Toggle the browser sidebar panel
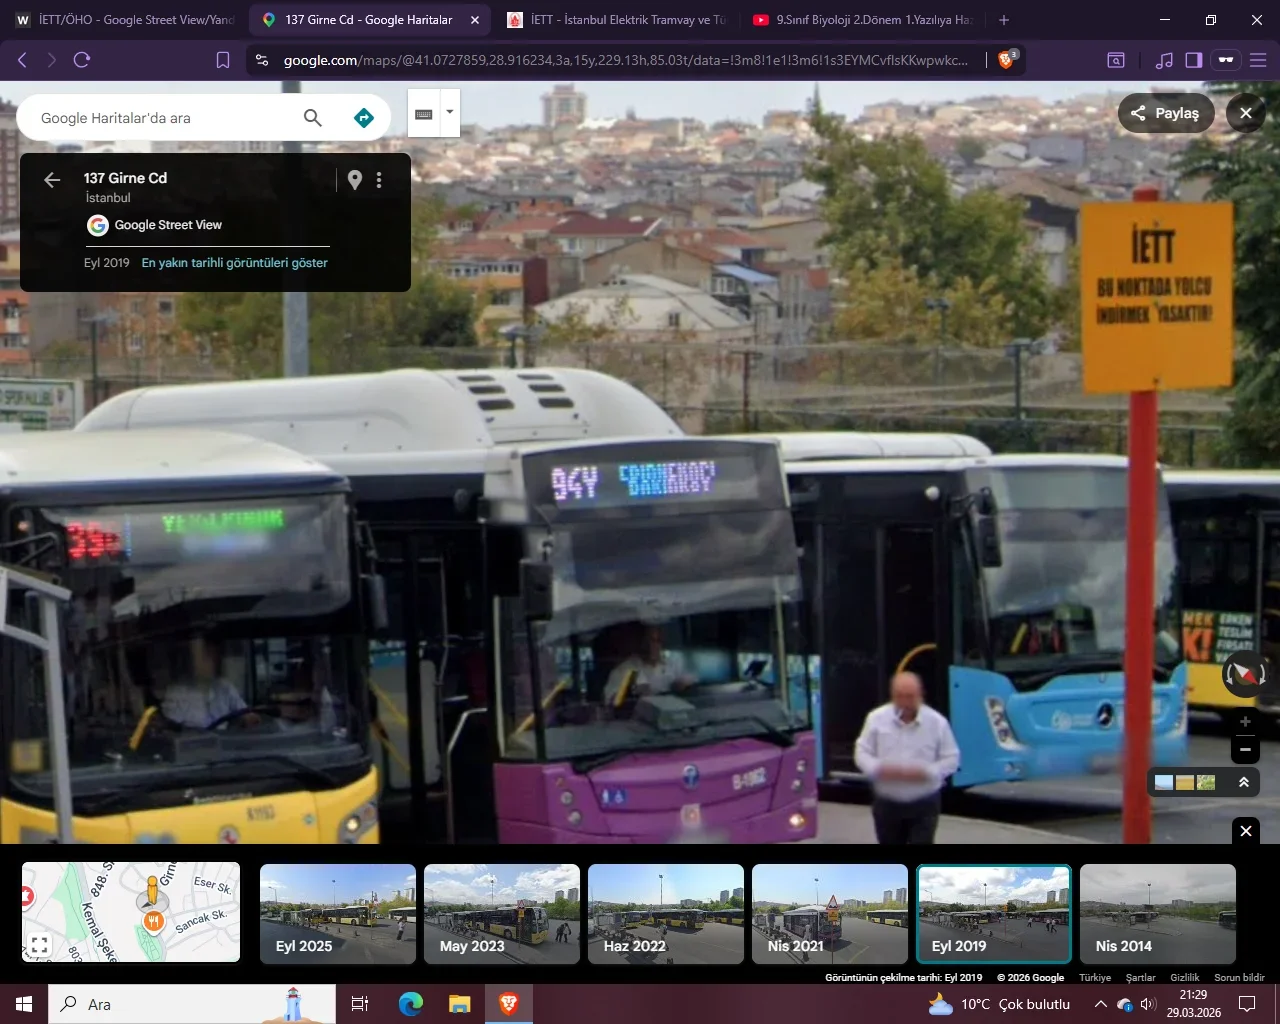Screen dimensions: 1280x1024 point(1193,60)
